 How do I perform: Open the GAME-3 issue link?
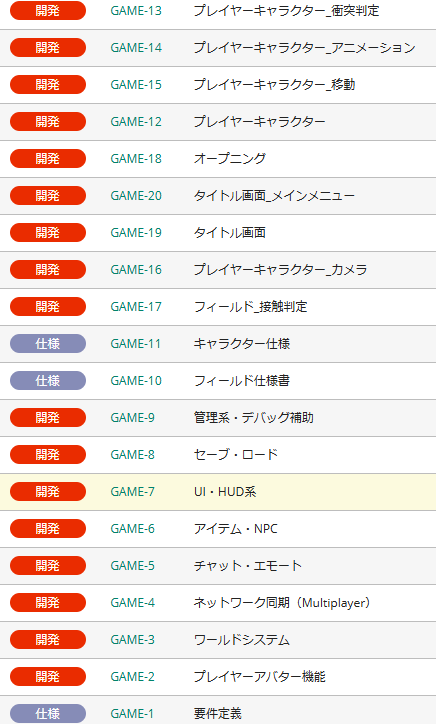click(x=132, y=640)
